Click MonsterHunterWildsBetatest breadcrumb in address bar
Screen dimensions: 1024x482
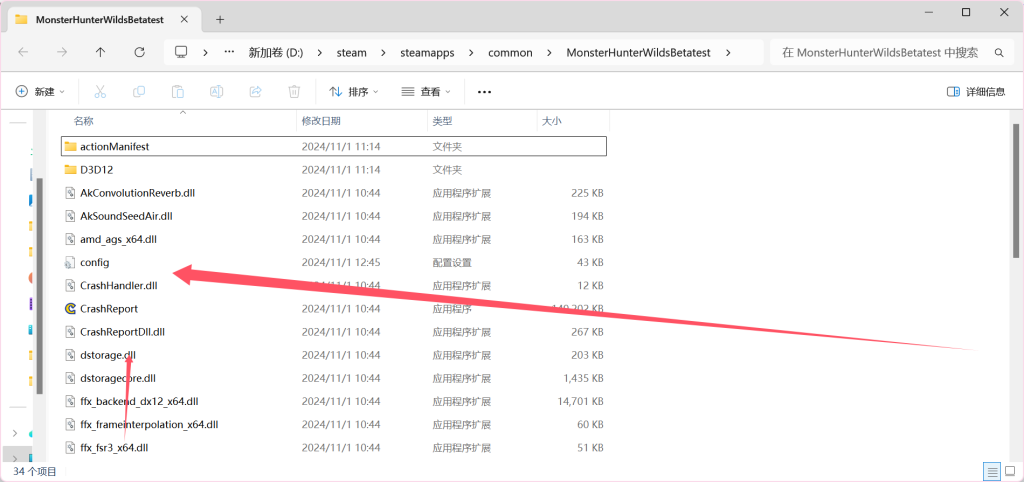click(638, 53)
